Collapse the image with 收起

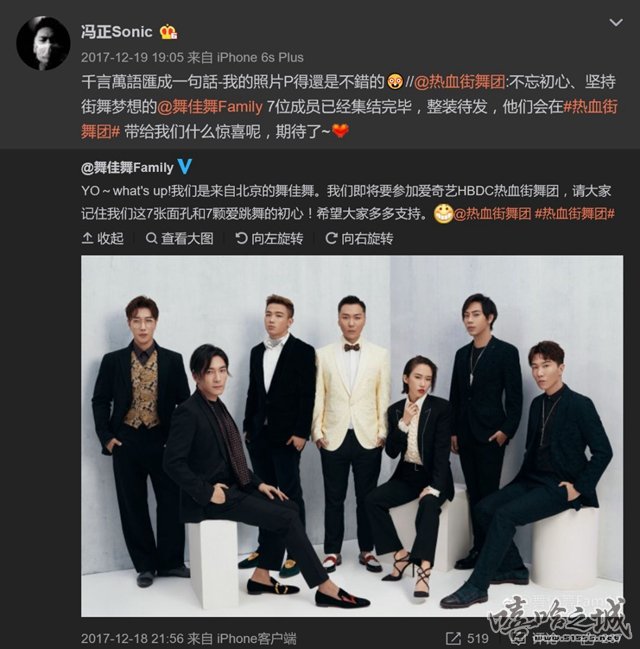[103, 238]
